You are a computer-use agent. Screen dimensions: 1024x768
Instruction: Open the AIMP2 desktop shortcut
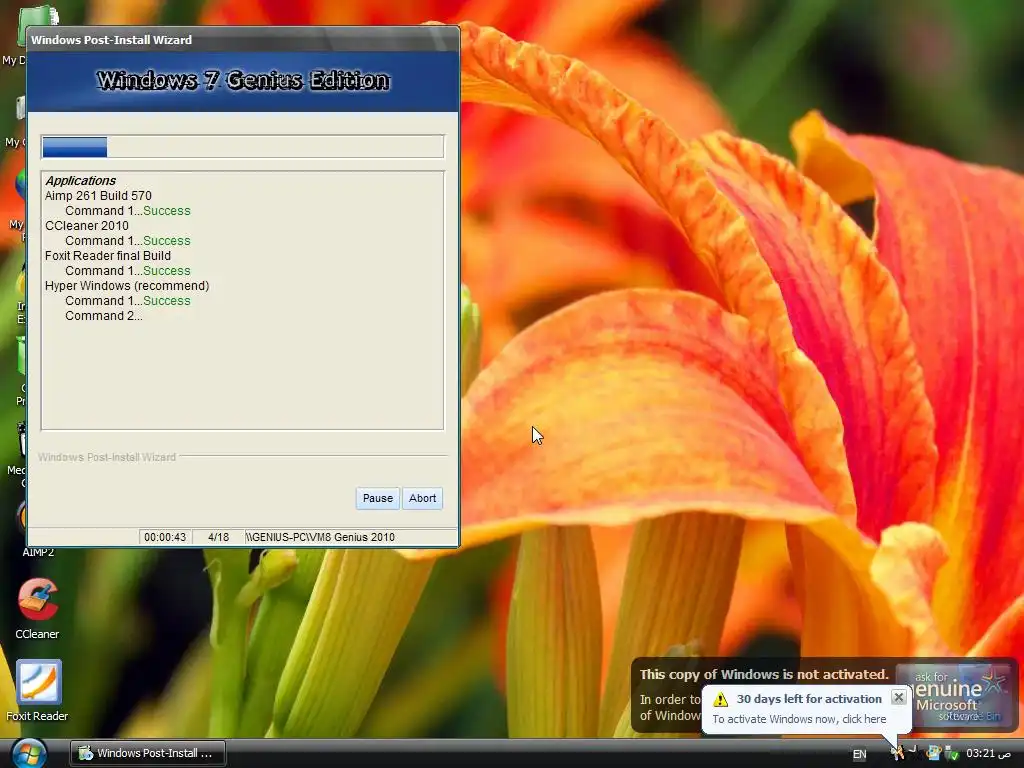pyautogui.click(x=38, y=552)
